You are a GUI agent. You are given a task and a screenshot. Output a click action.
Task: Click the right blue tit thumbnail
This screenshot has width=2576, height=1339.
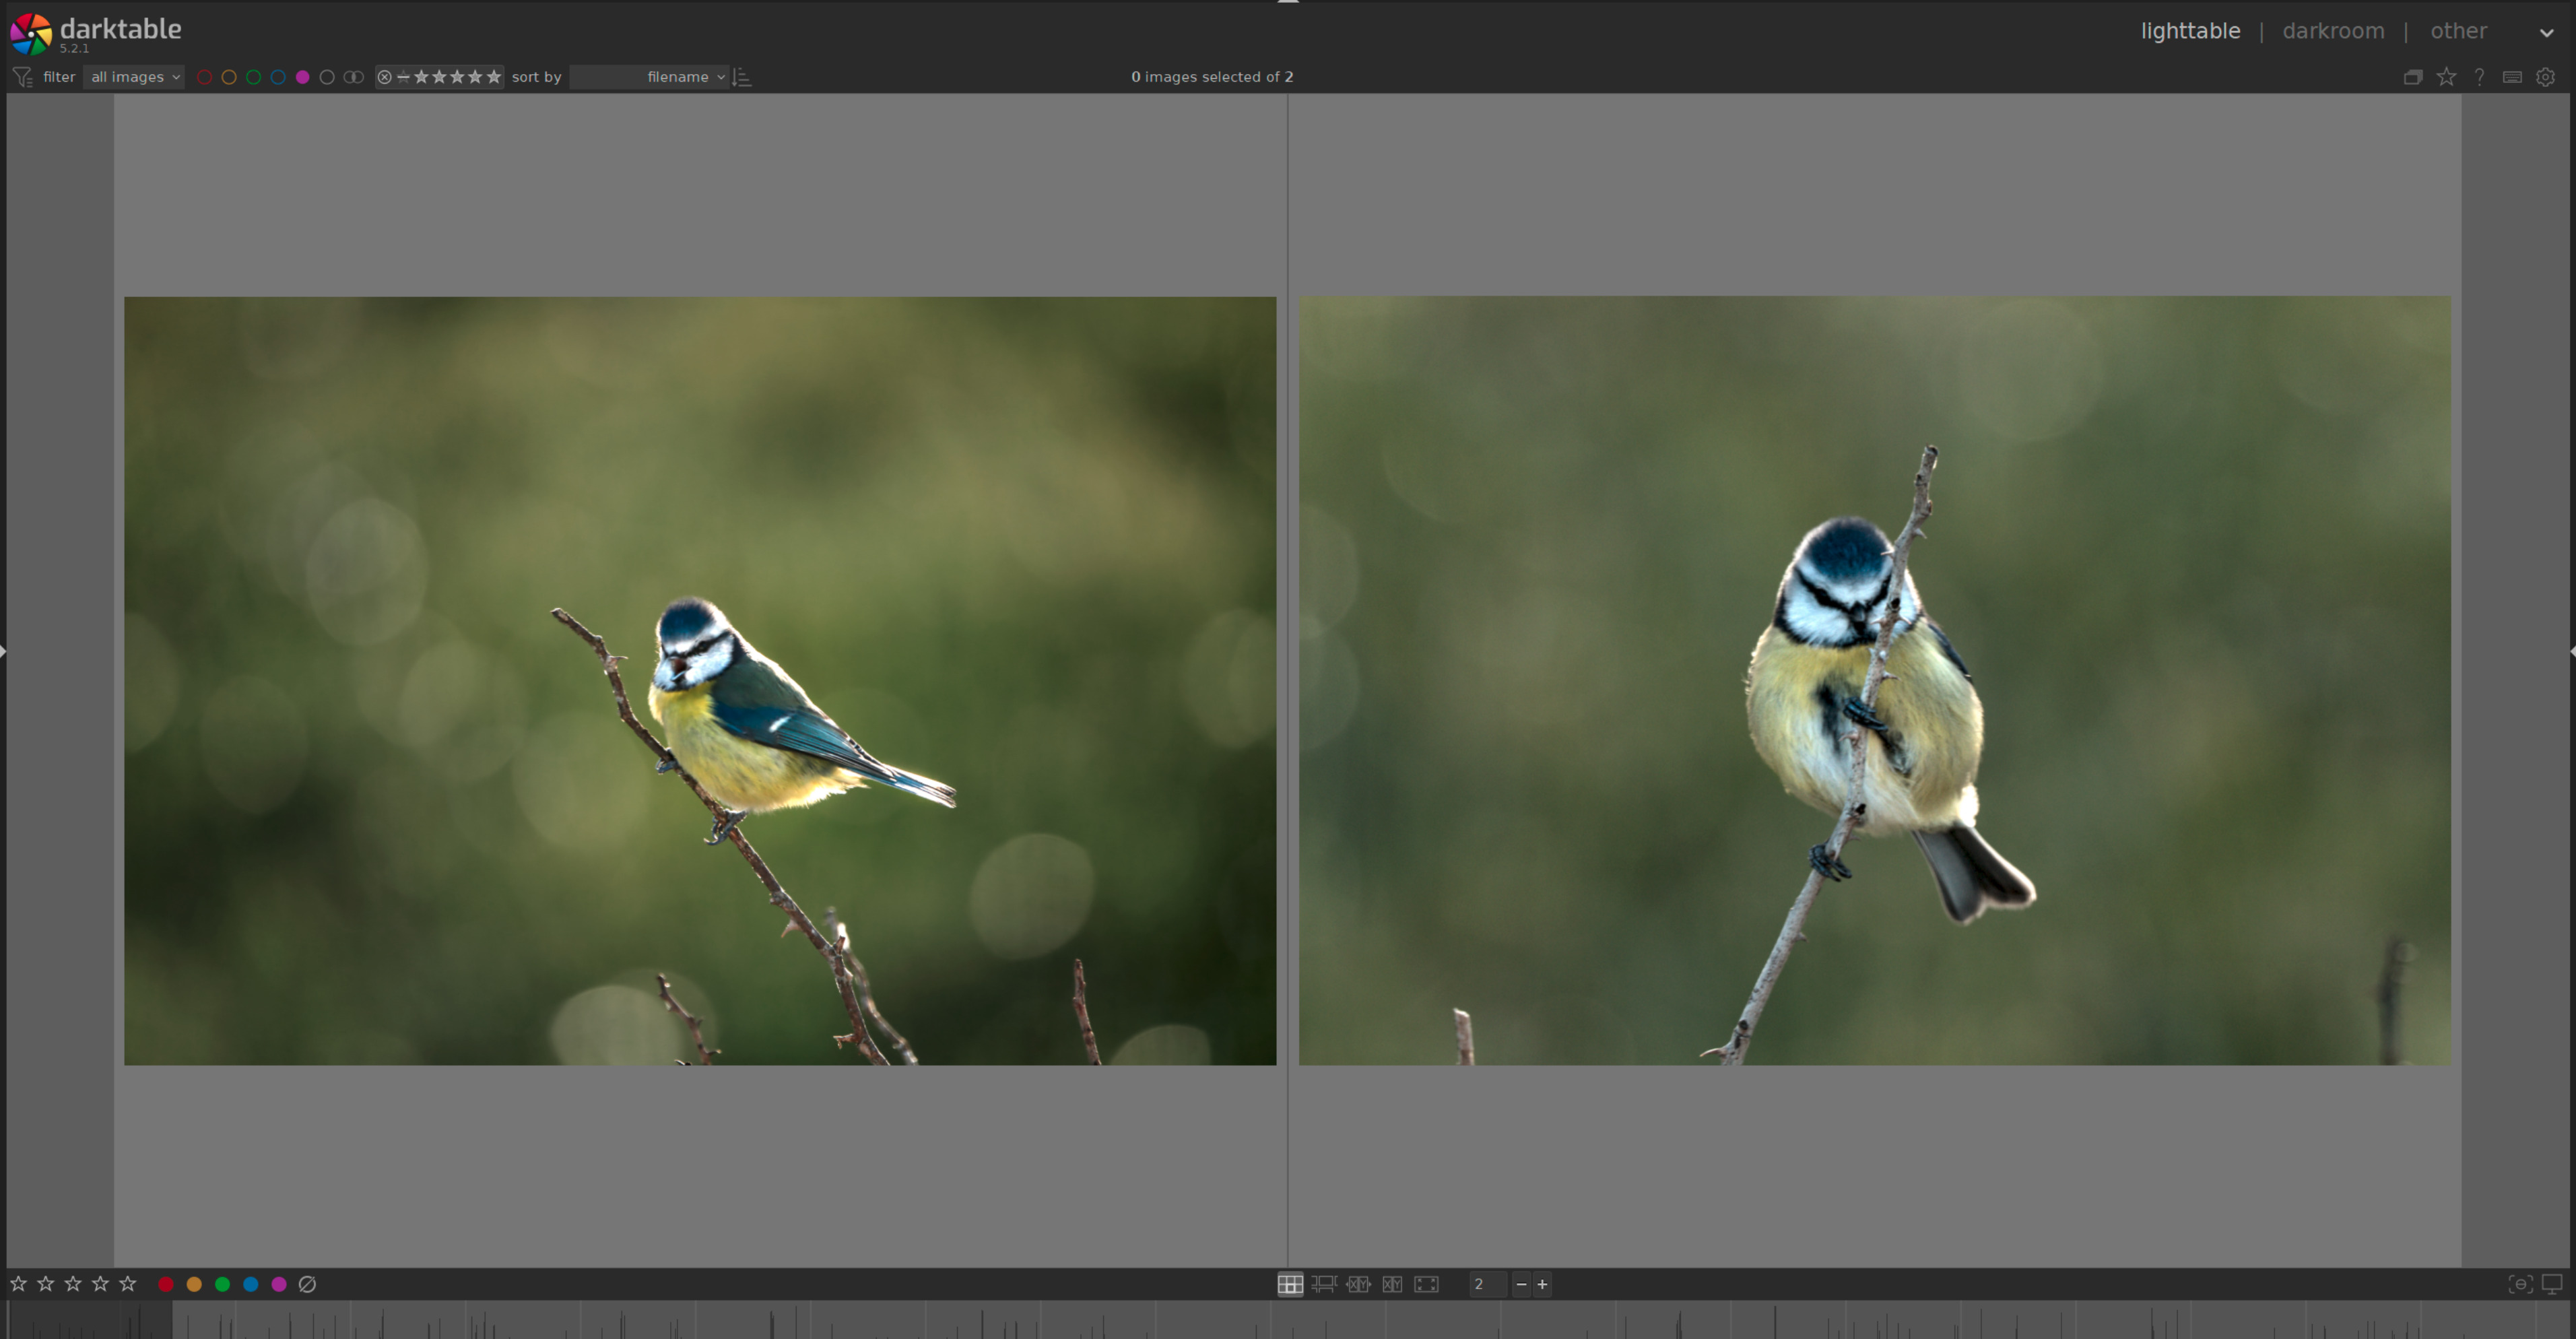(x=1874, y=680)
